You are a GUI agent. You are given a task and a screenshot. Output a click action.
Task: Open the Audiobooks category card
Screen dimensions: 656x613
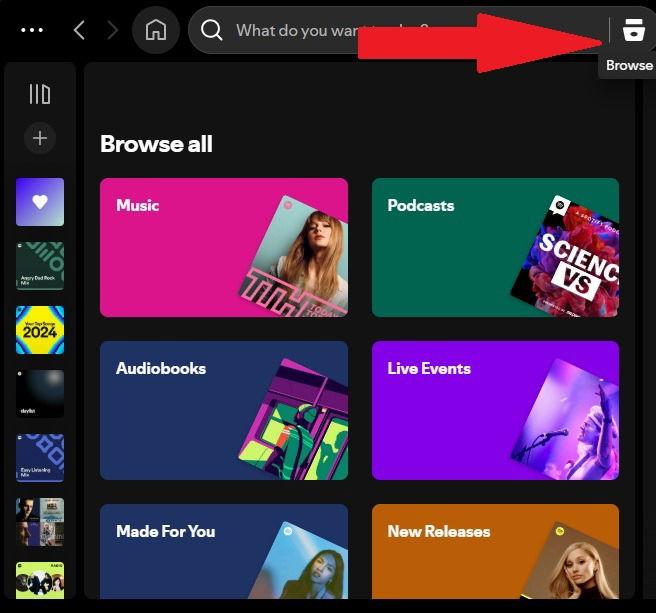click(224, 410)
